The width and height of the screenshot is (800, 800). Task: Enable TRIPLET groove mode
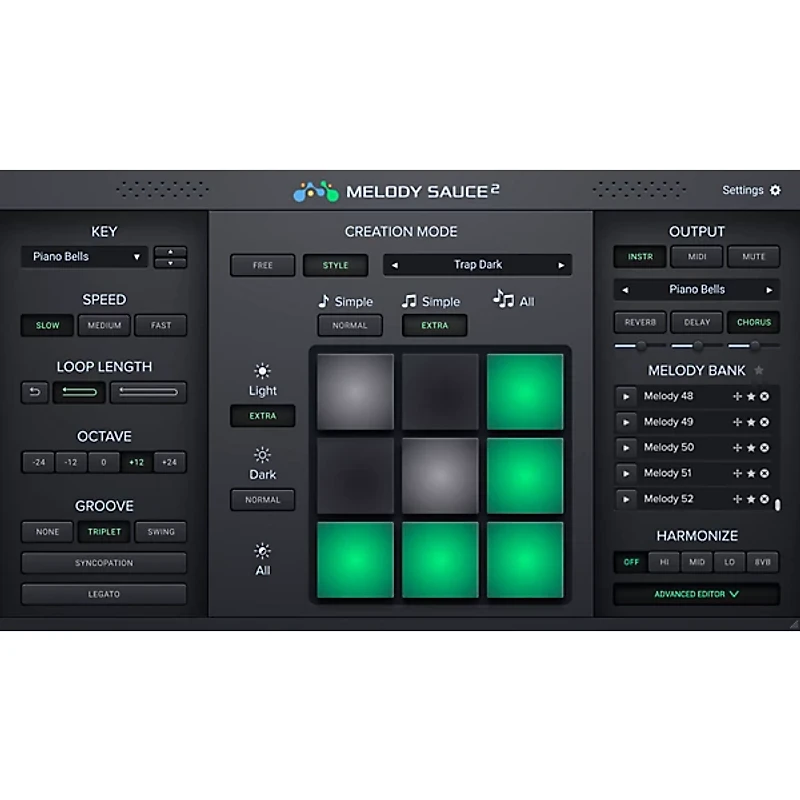point(104,531)
